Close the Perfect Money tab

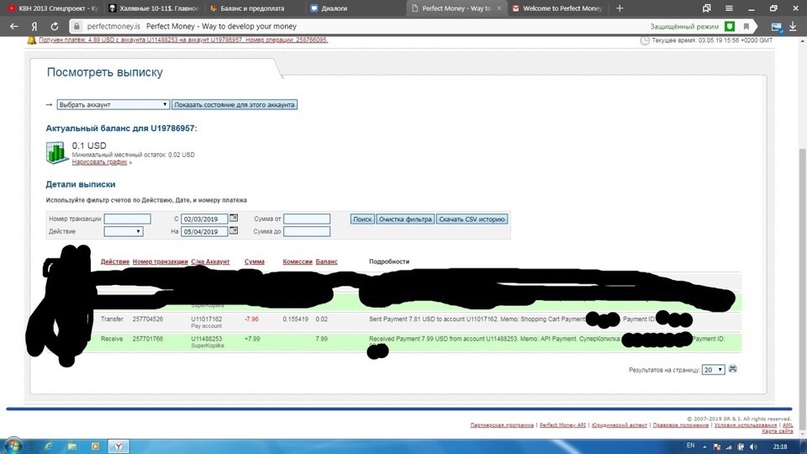(x=499, y=8)
